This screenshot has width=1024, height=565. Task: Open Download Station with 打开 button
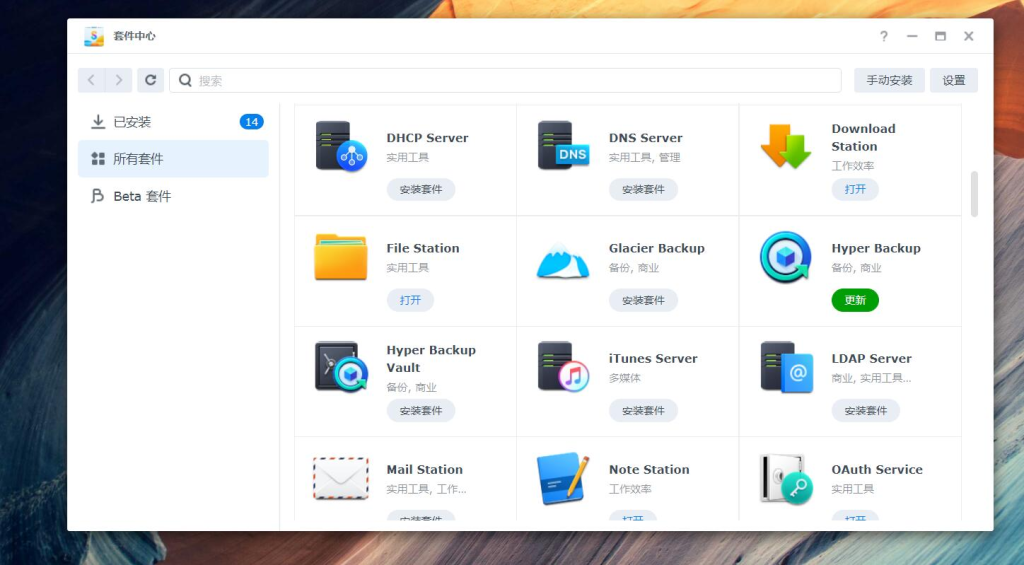(855, 189)
